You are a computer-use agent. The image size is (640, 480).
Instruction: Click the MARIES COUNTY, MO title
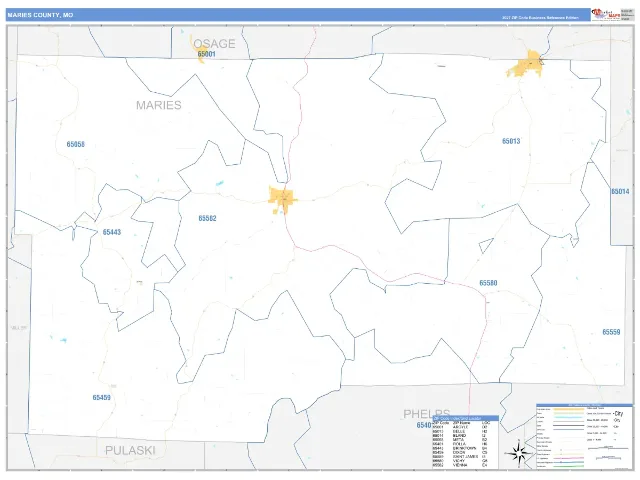click(40, 15)
